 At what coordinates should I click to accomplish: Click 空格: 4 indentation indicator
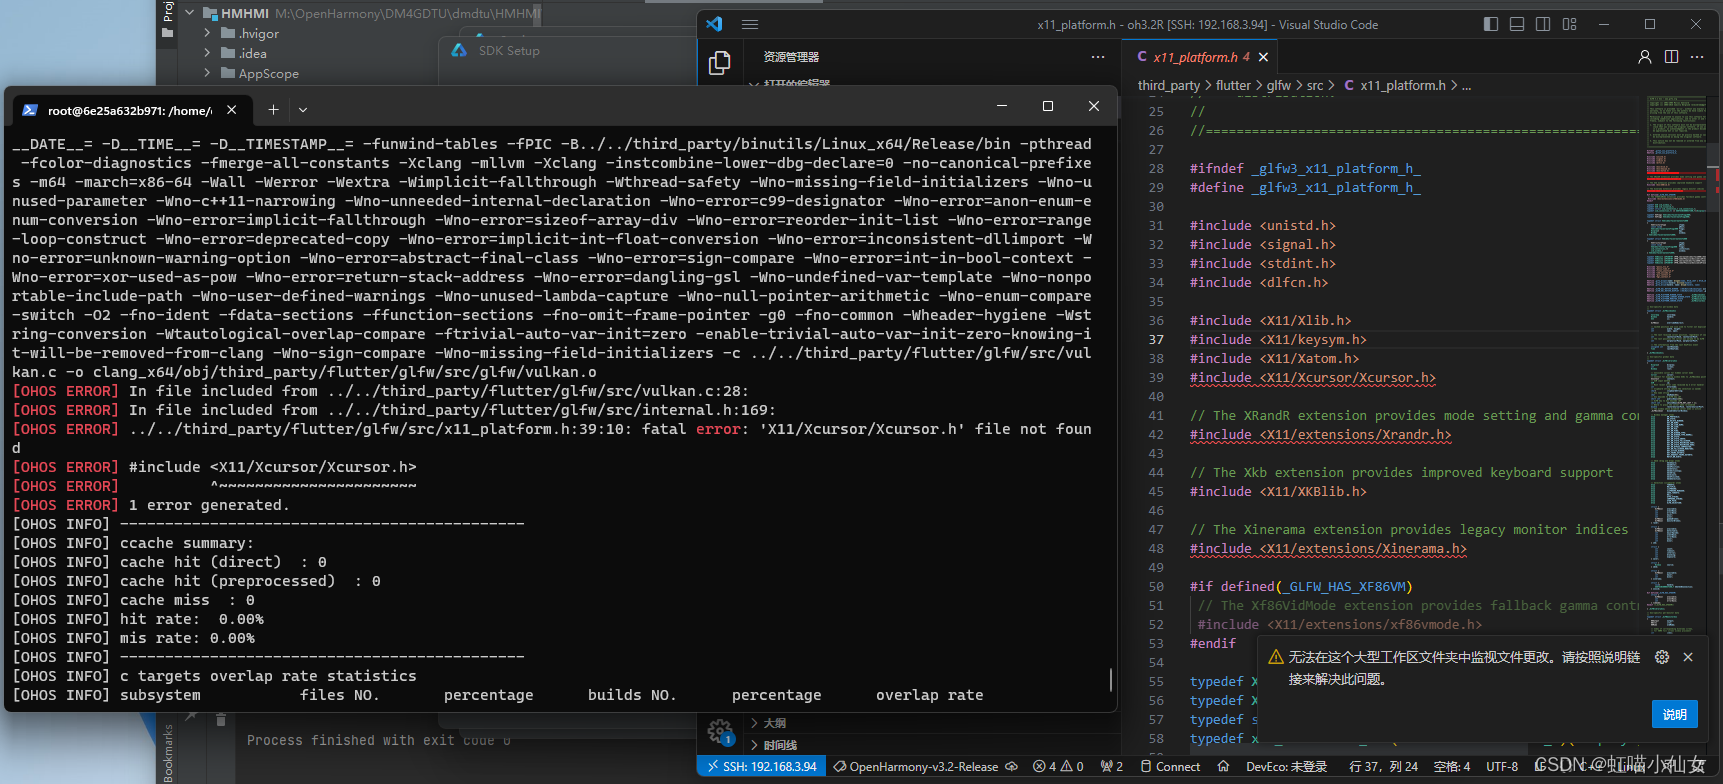[1451, 767]
